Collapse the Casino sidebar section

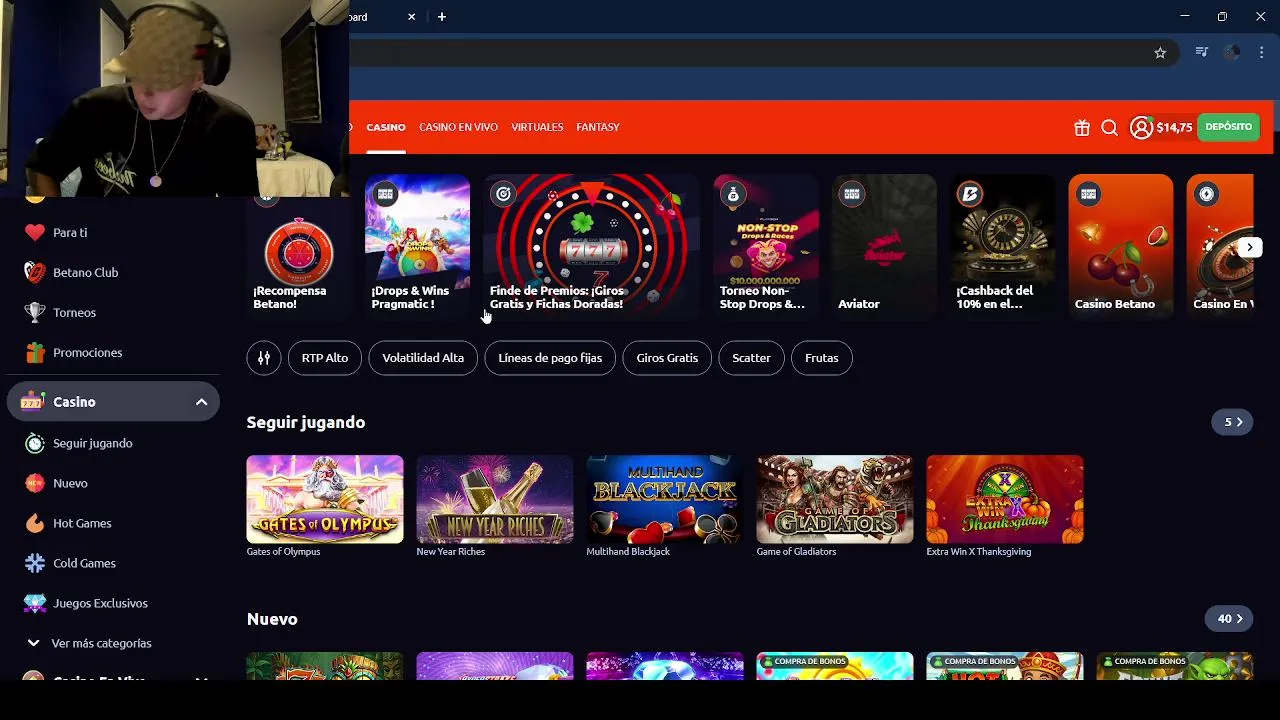click(x=201, y=402)
